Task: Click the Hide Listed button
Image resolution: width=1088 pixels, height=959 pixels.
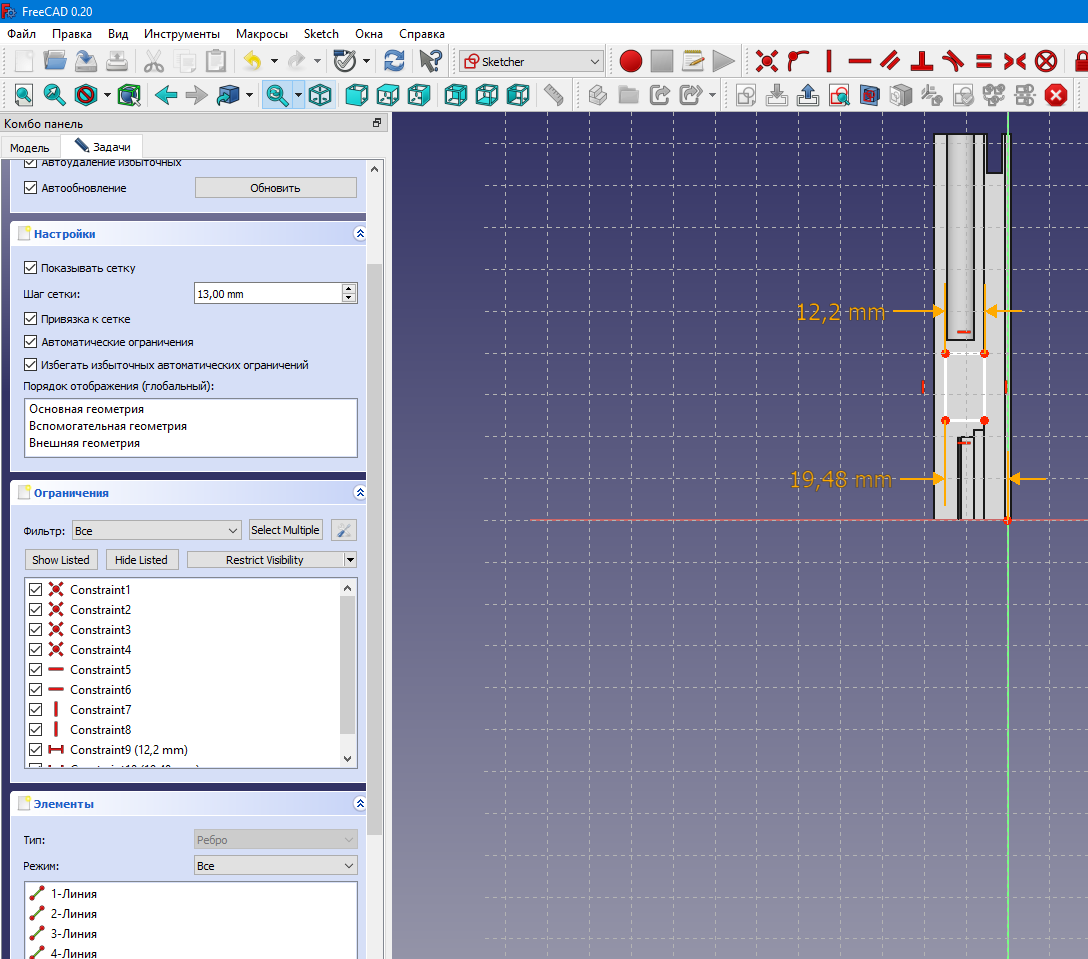Action: [141, 560]
